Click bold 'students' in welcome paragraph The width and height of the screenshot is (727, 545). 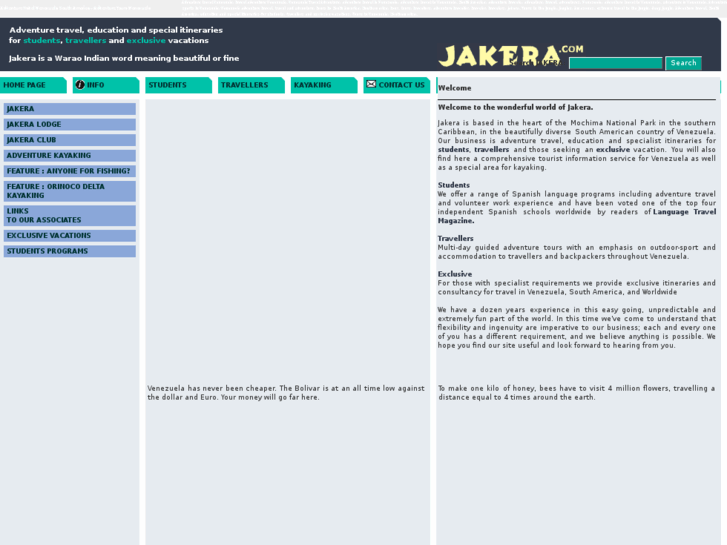(453, 150)
